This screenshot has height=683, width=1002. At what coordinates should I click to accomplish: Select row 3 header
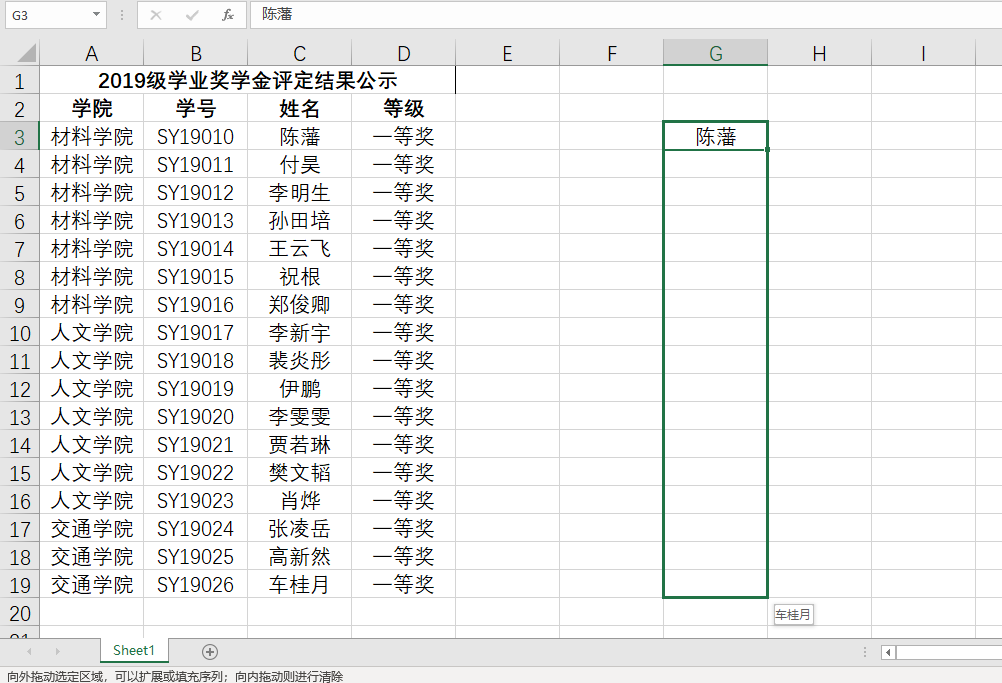click(19, 137)
